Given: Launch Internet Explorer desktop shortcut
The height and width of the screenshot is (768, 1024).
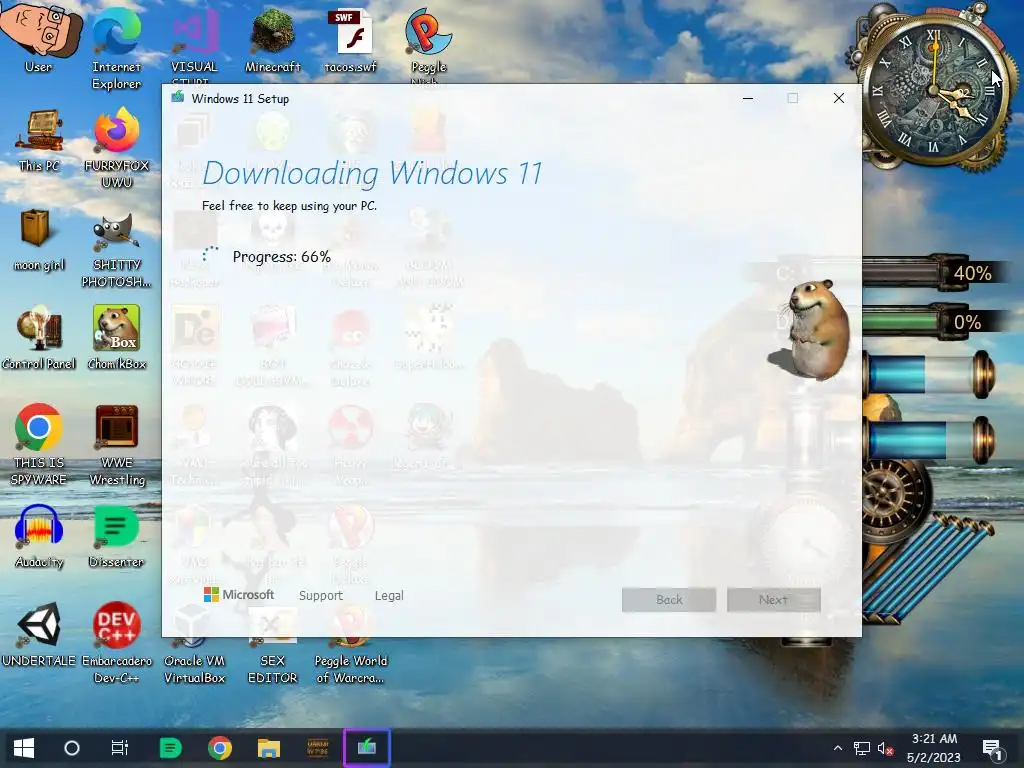Looking at the screenshot, I should click(x=116, y=49).
